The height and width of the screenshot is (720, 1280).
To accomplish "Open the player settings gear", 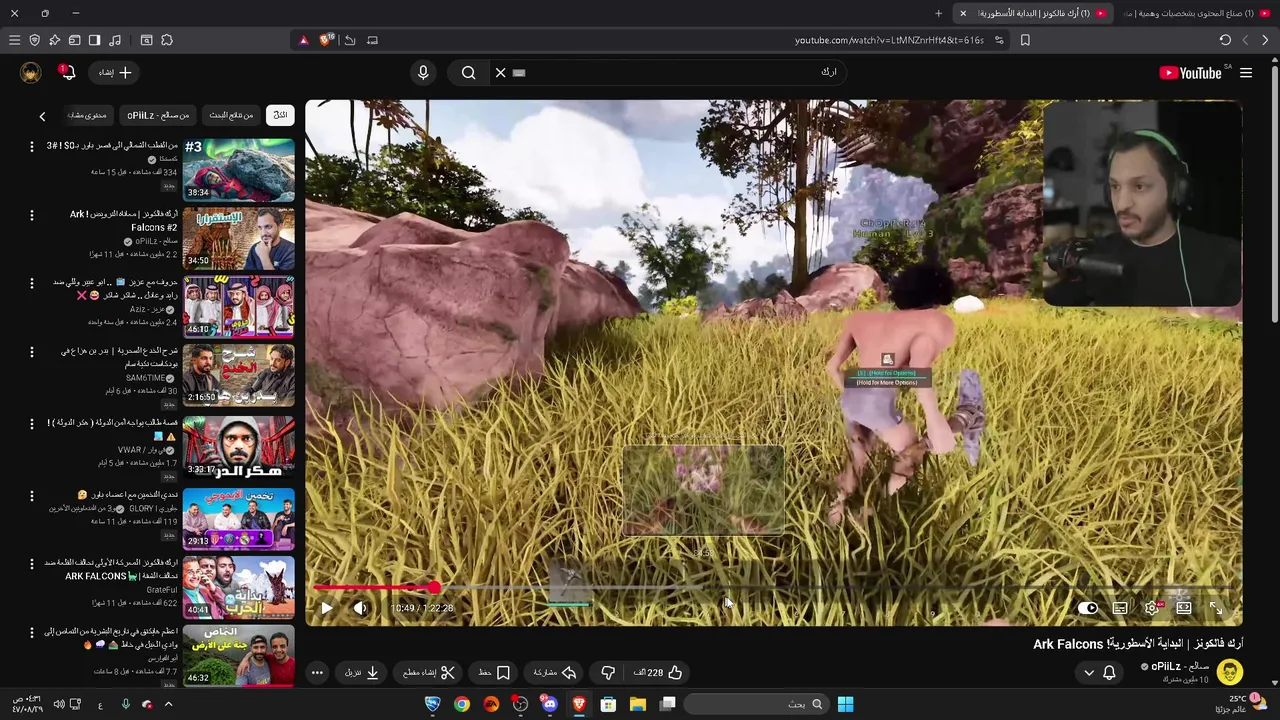I will 1152,608.
